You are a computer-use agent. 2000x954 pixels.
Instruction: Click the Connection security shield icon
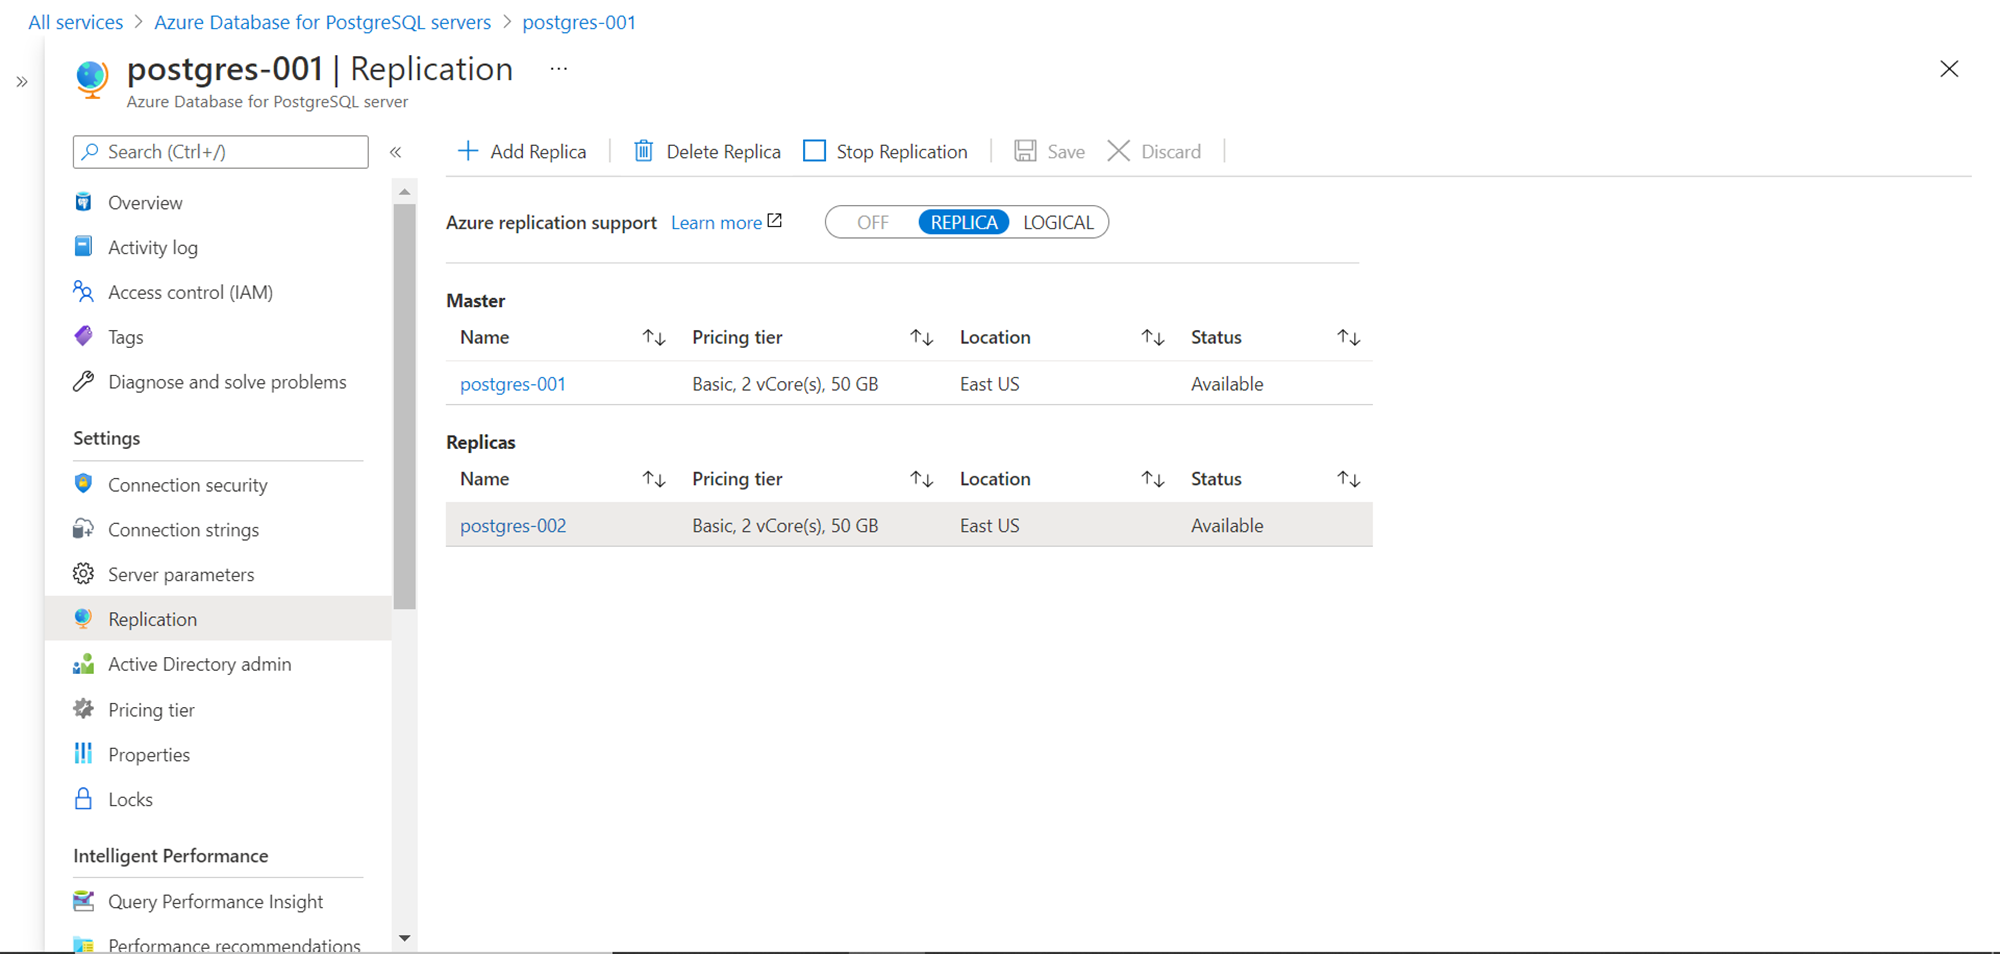84,484
